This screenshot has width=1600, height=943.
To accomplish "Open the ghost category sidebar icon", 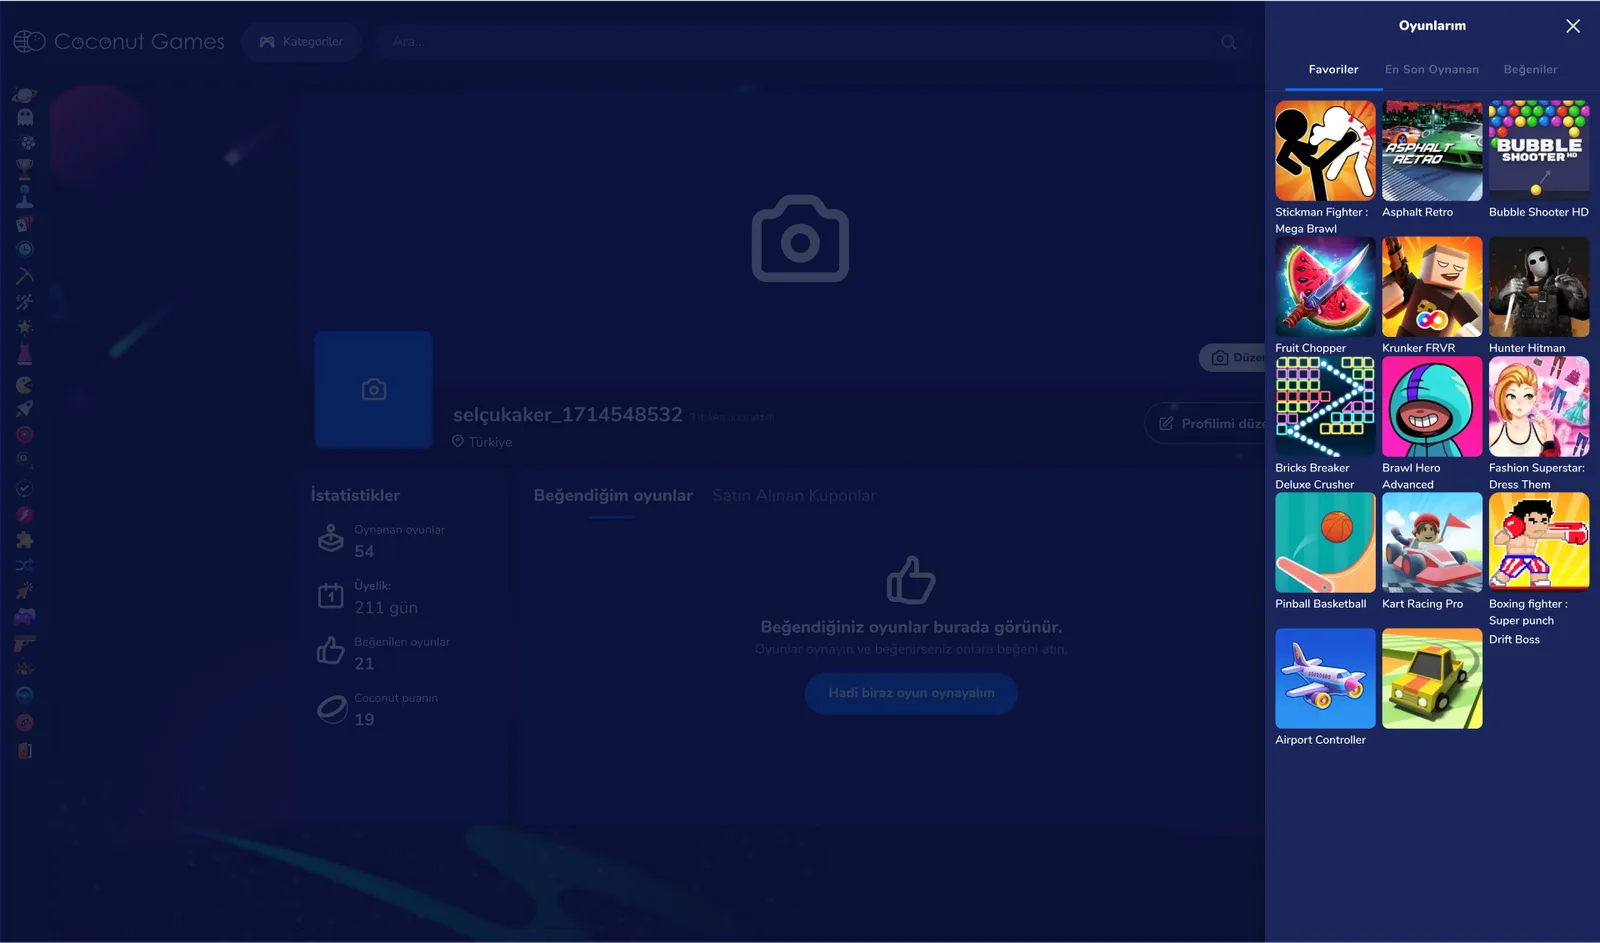I will click(x=25, y=117).
